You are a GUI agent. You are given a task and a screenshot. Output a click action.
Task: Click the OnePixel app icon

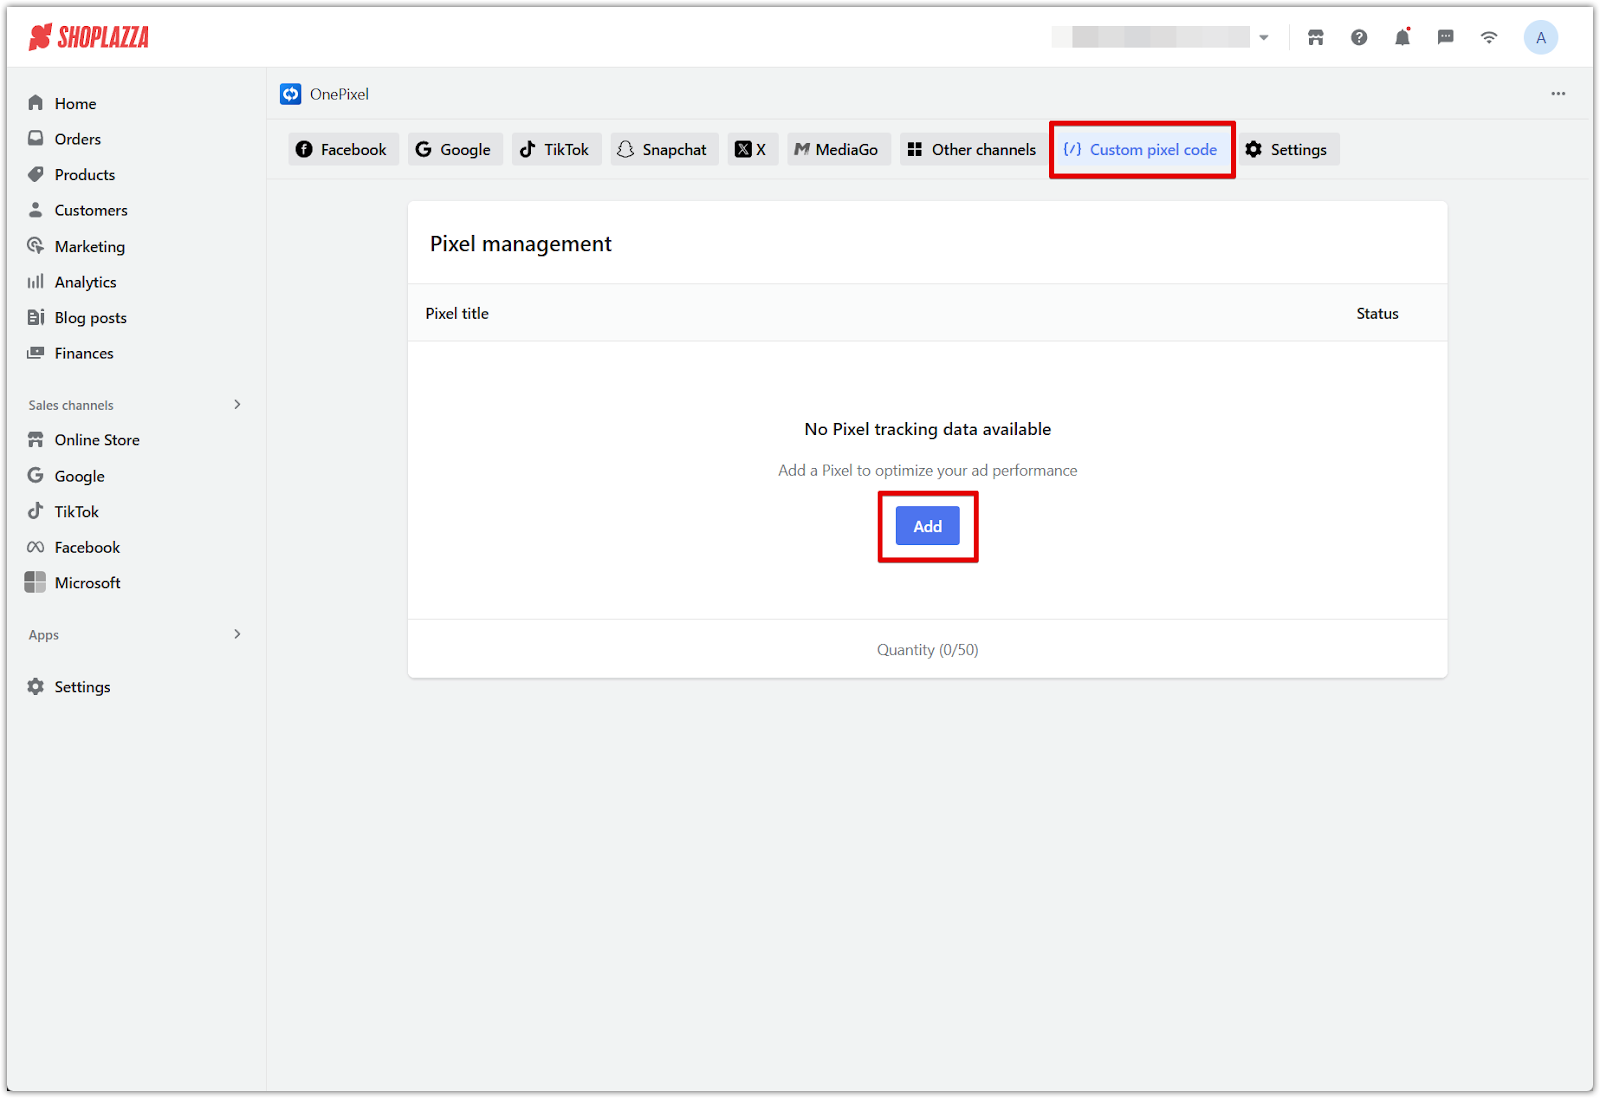coord(291,94)
